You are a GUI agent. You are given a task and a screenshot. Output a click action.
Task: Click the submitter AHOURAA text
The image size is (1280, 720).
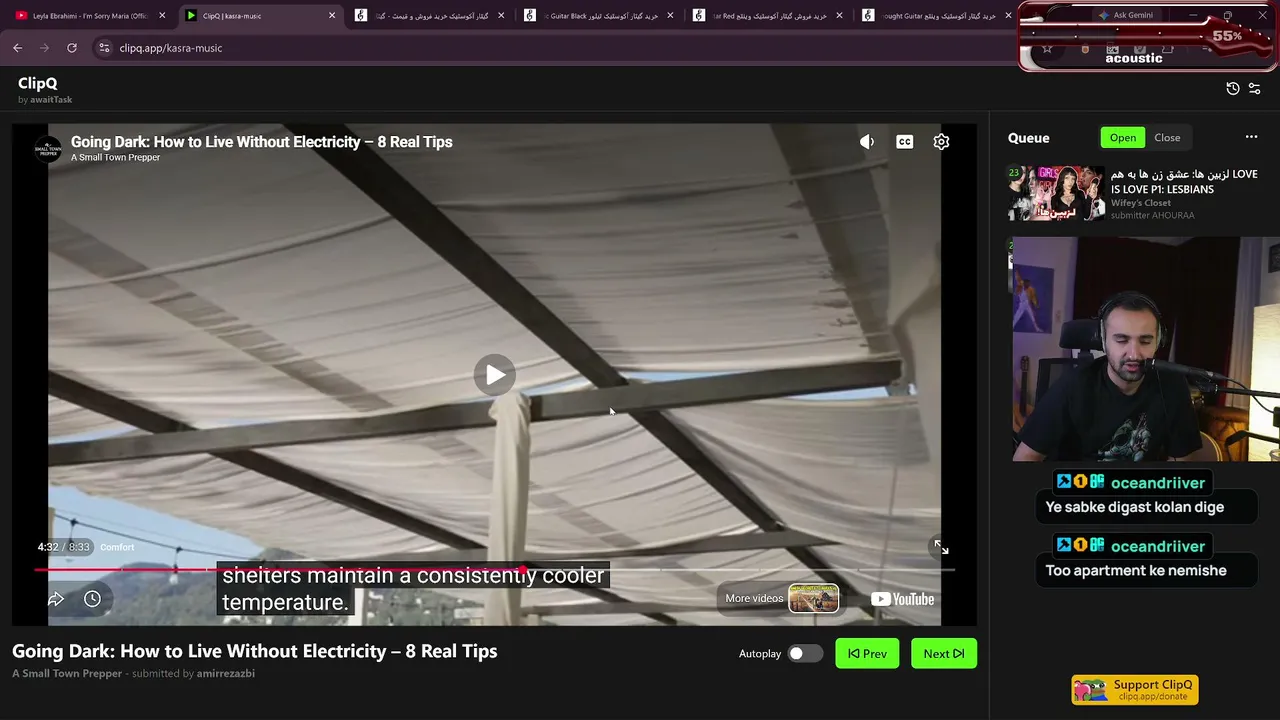tap(1173, 216)
